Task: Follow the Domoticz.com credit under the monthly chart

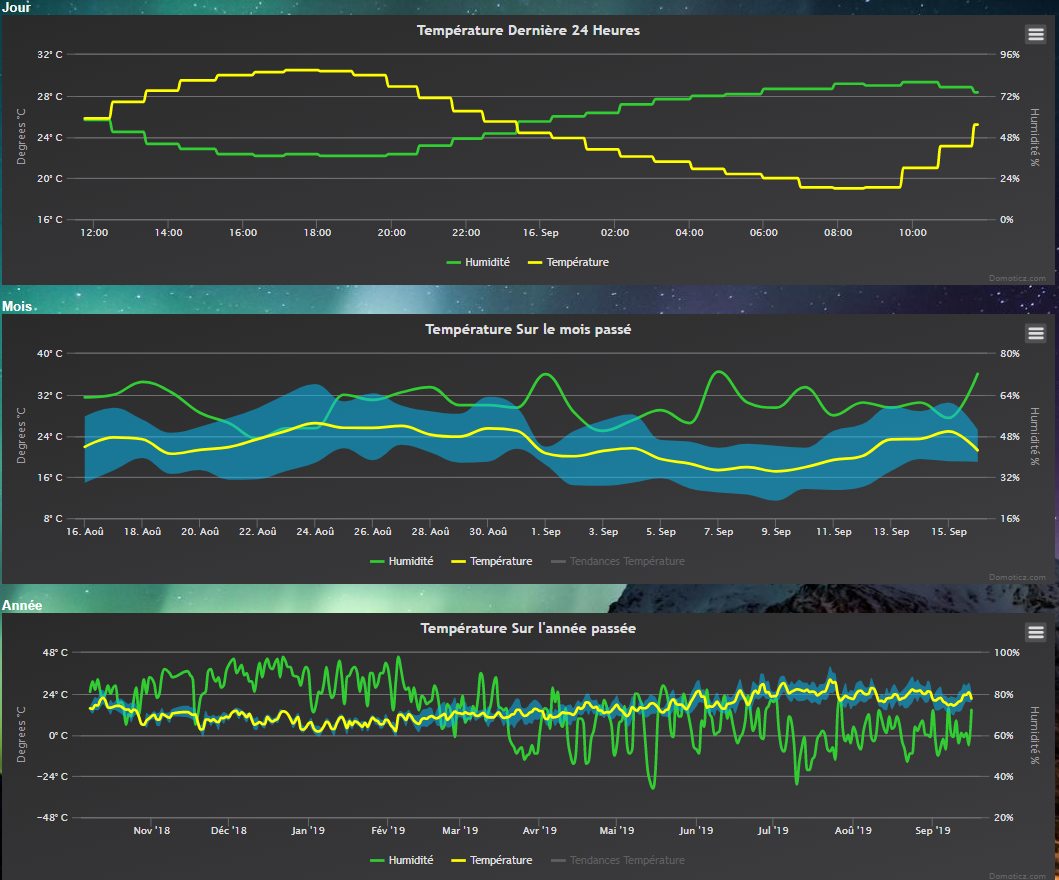Action: (x=1019, y=577)
